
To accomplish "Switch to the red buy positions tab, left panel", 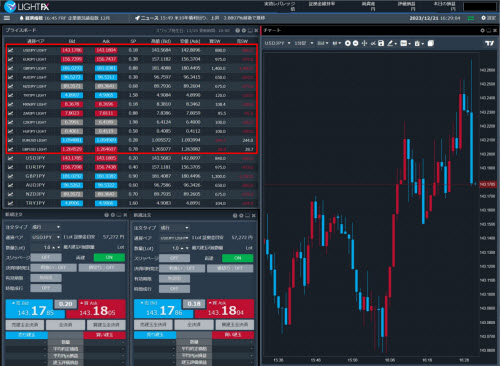I will pos(104,335).
